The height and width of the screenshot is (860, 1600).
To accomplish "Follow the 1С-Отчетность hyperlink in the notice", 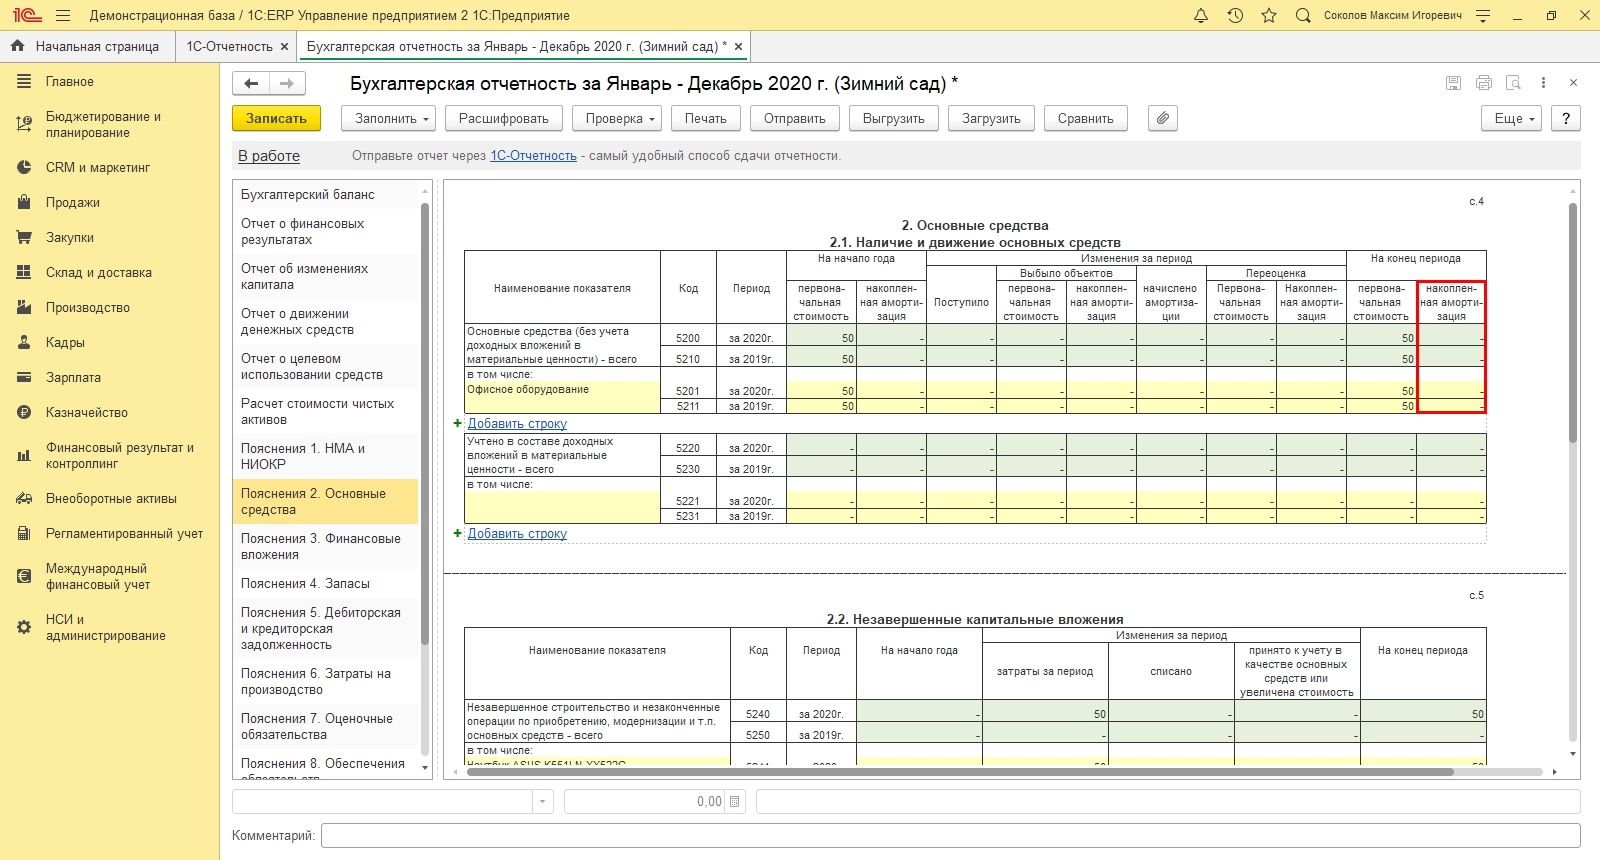I will [533, 155].
